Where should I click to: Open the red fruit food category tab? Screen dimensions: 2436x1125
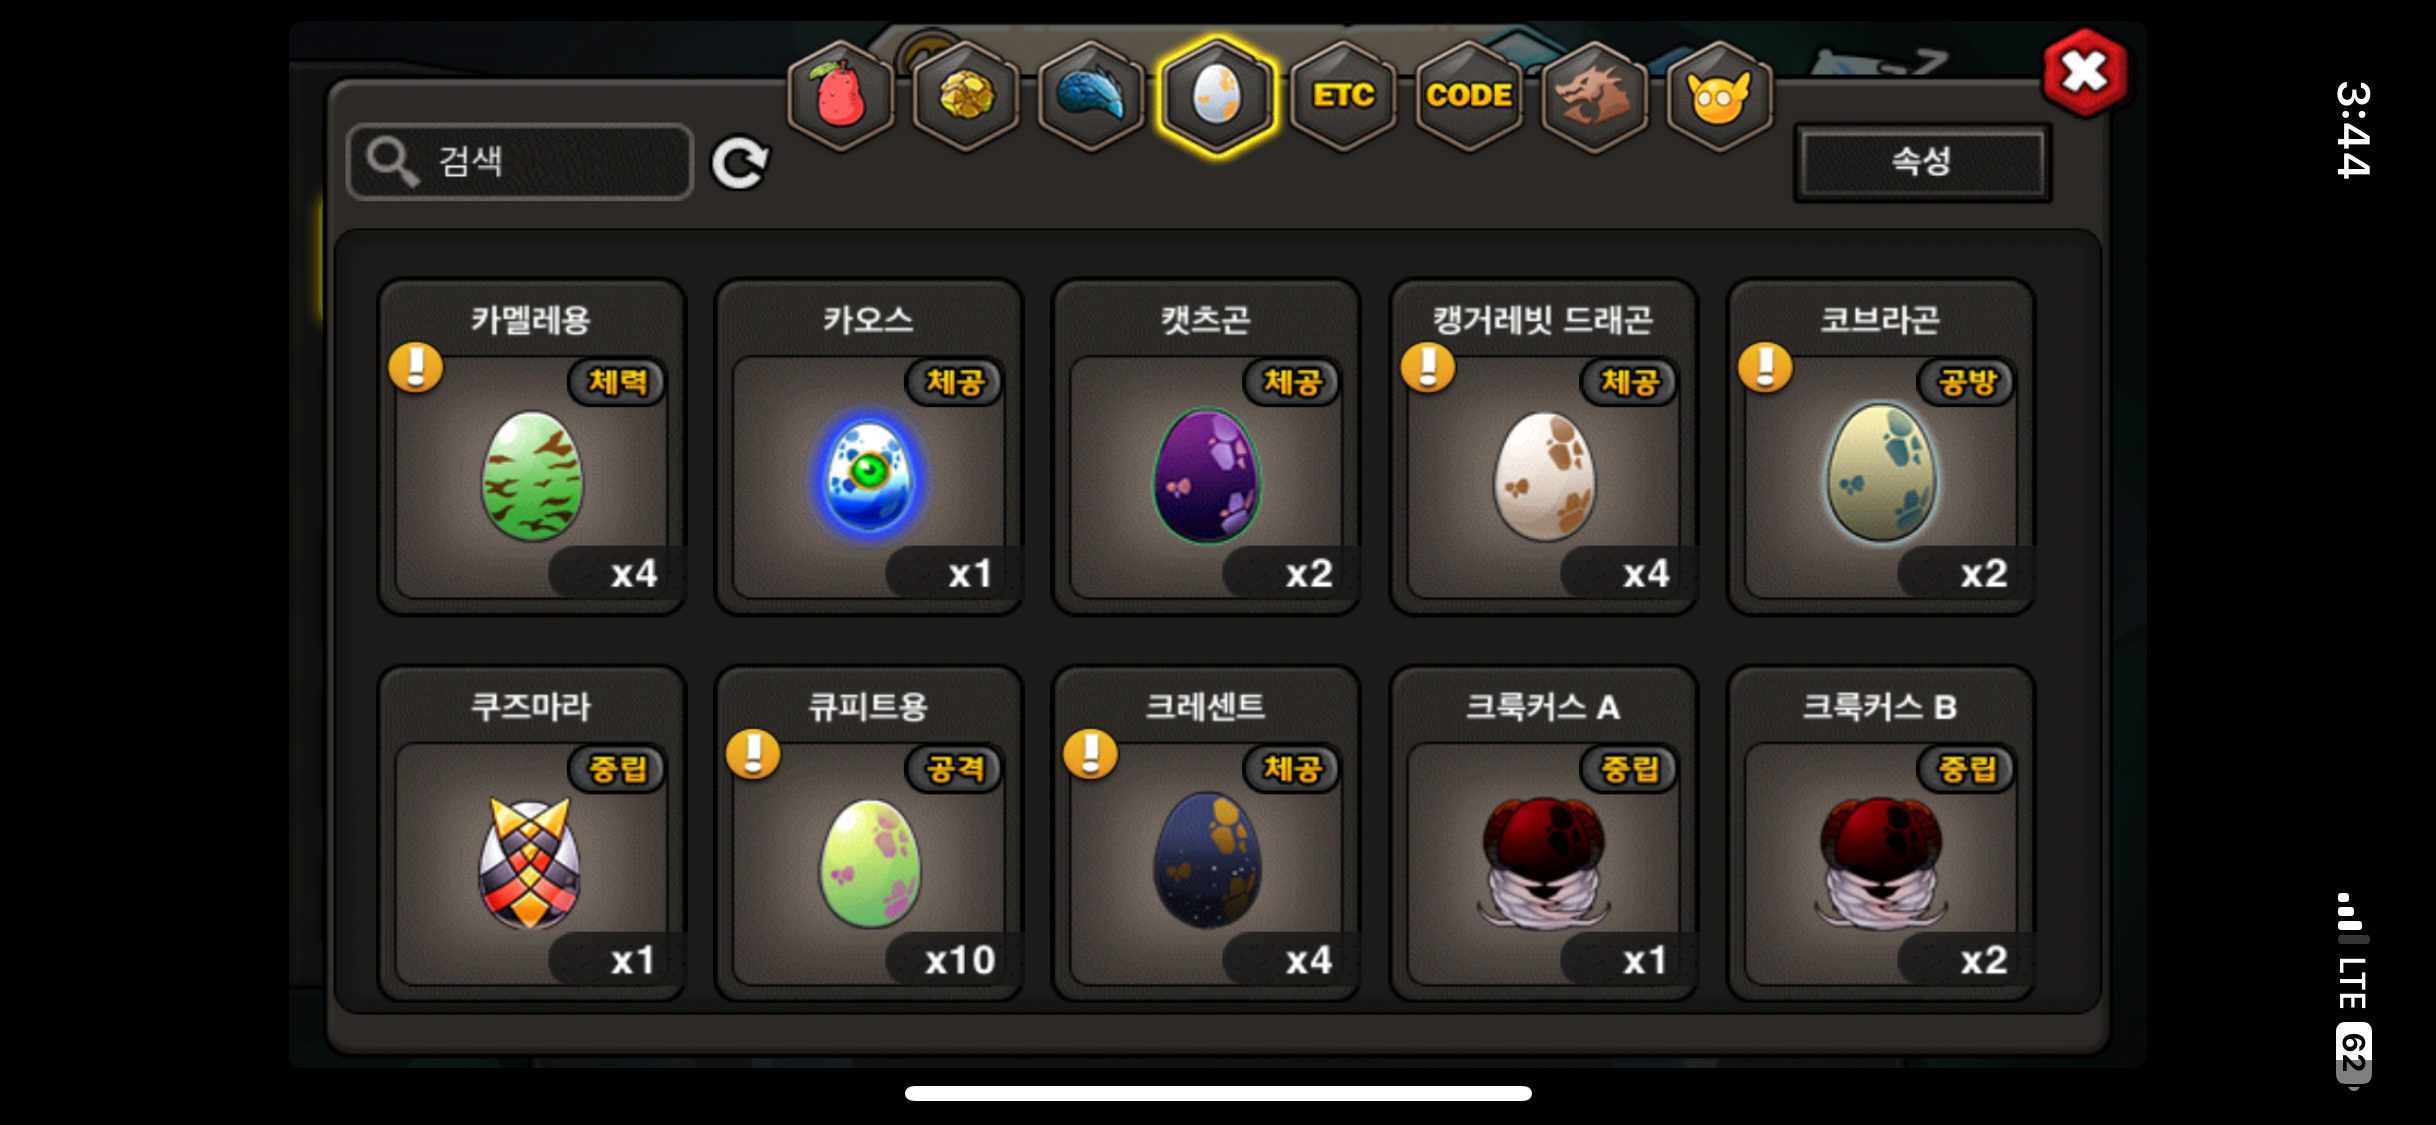point(841,96)
